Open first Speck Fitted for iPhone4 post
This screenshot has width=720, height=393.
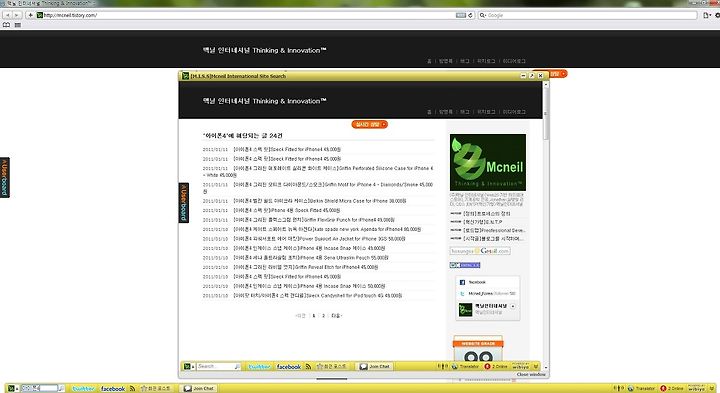point(287,149)
